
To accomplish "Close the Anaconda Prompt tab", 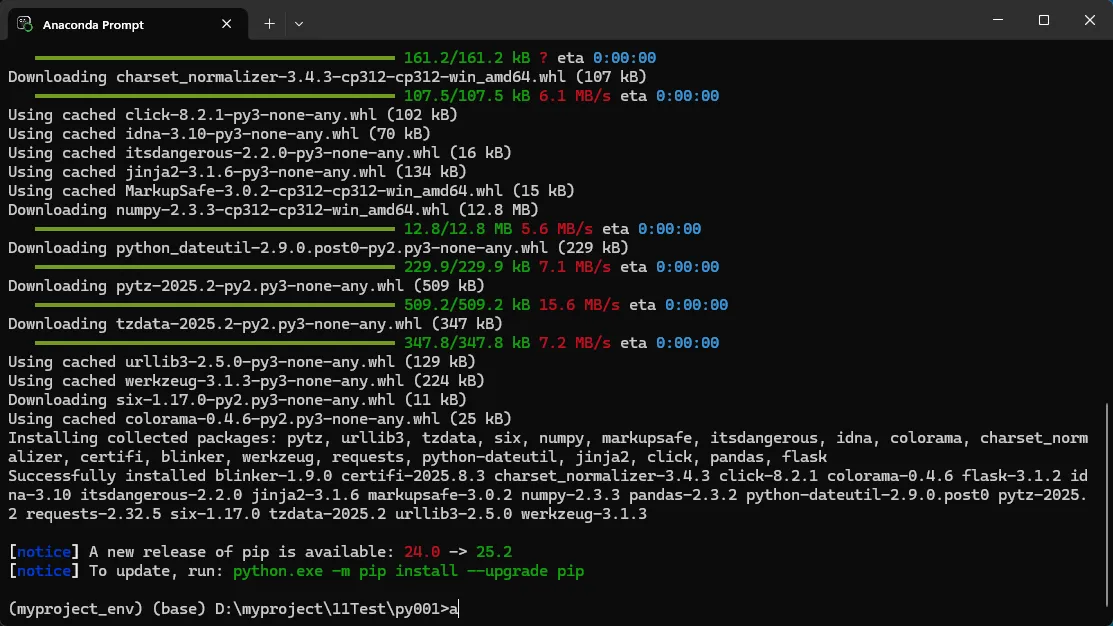I will tap(228, 24).
